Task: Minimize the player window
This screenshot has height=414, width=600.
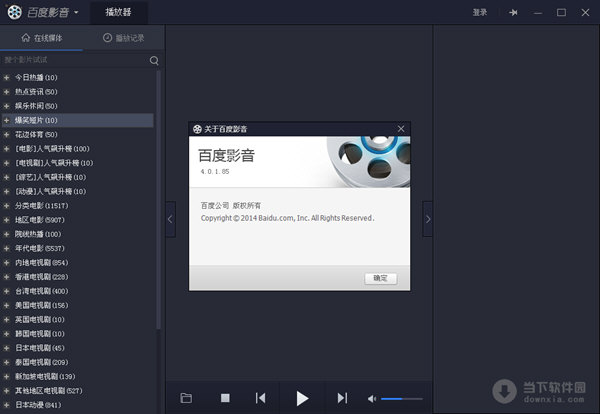Action: (538, 13)
